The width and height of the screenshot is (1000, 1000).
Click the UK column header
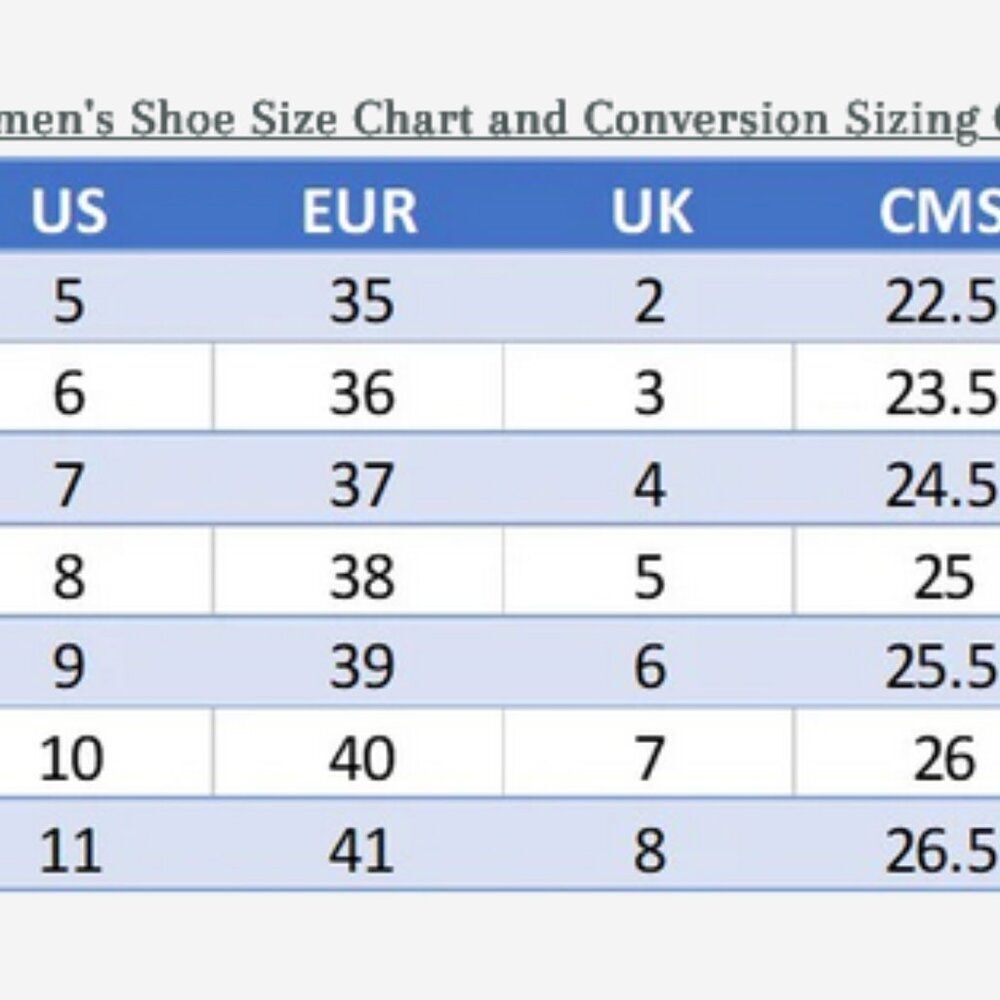651,210
